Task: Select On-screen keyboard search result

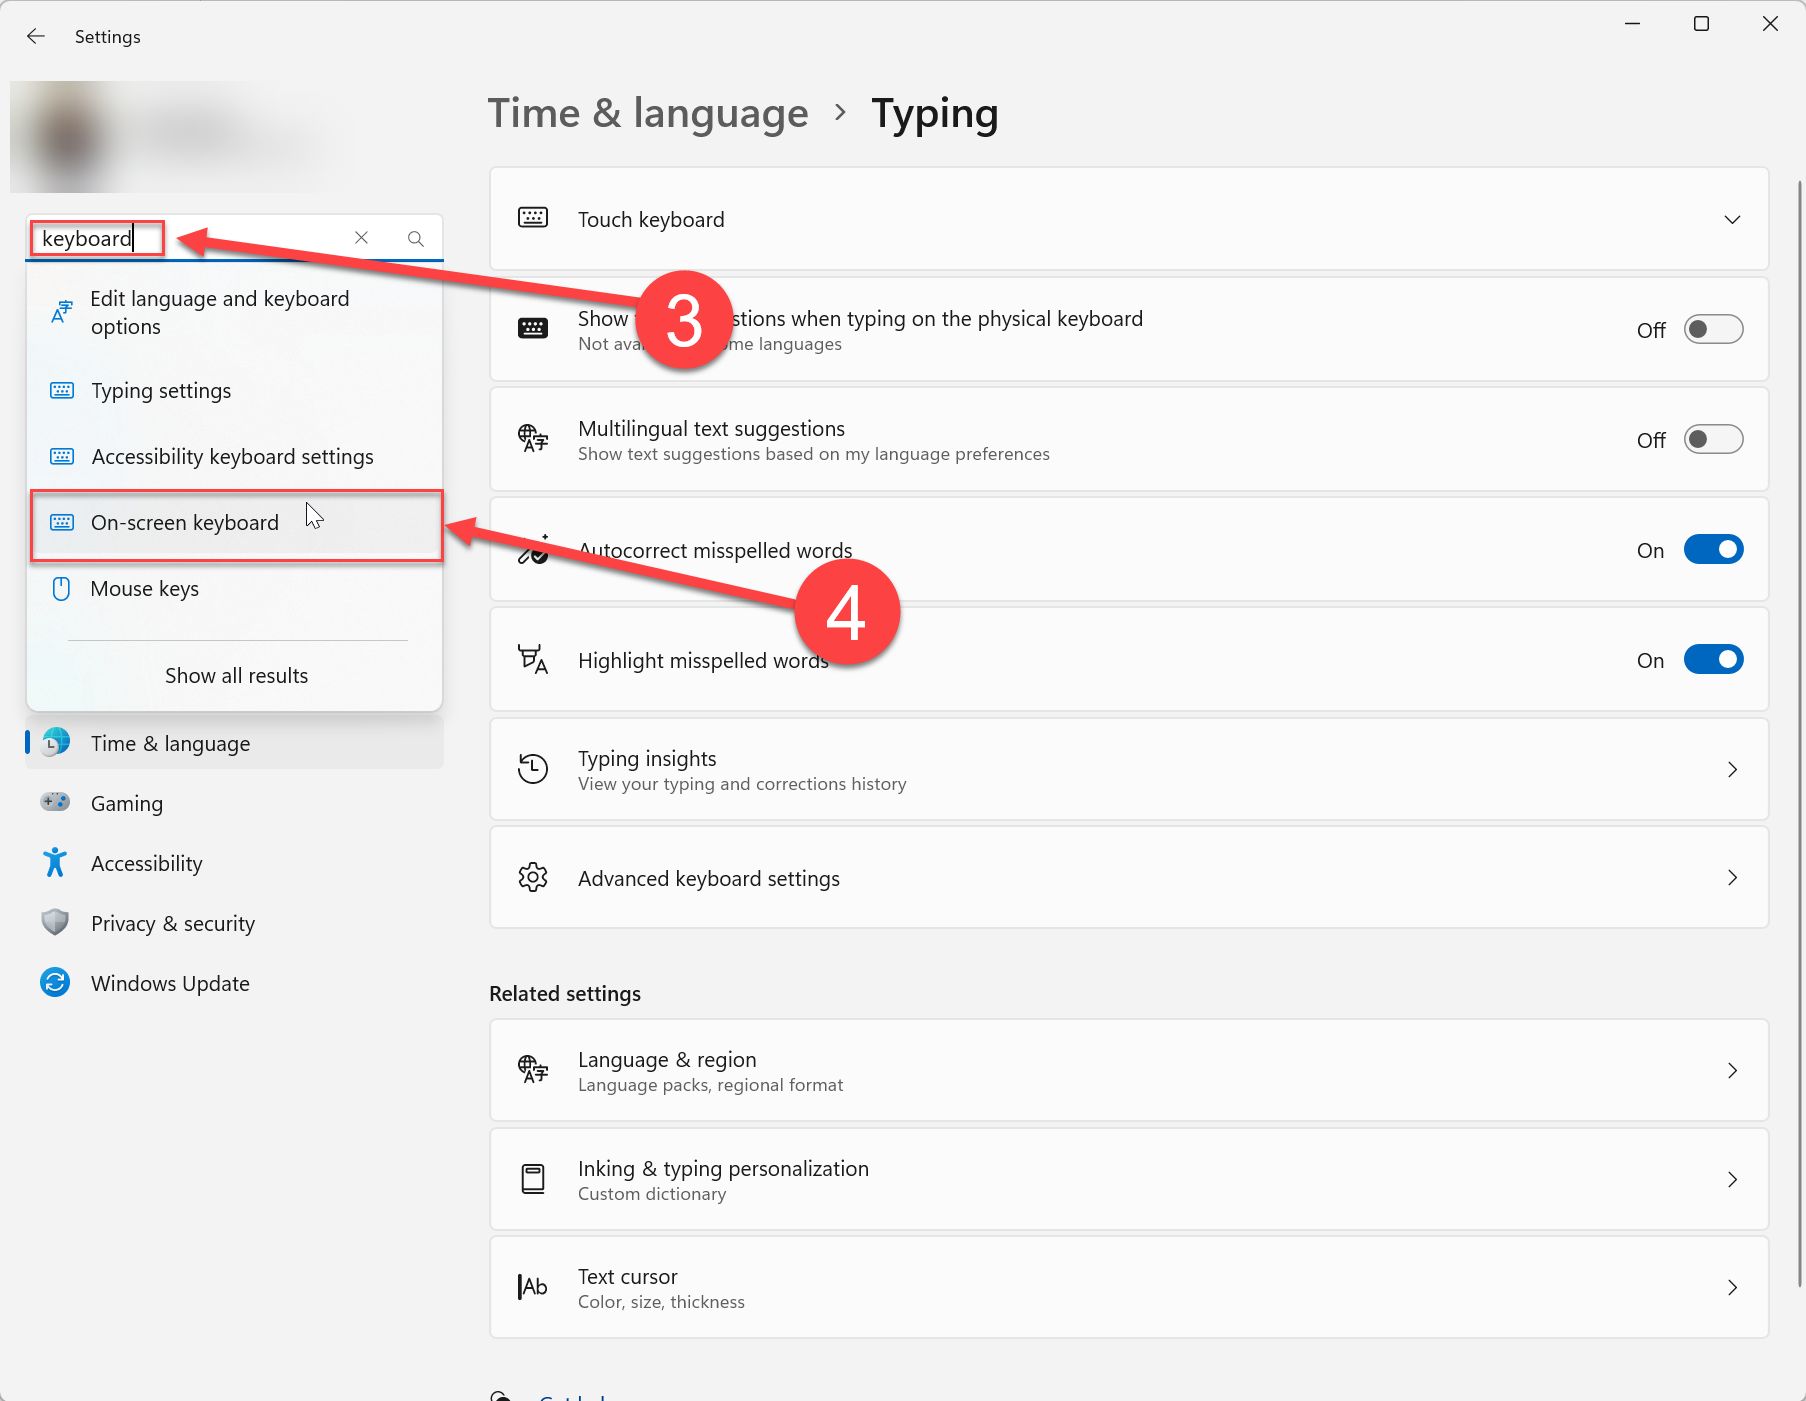Action: click(x=185, y=523)
